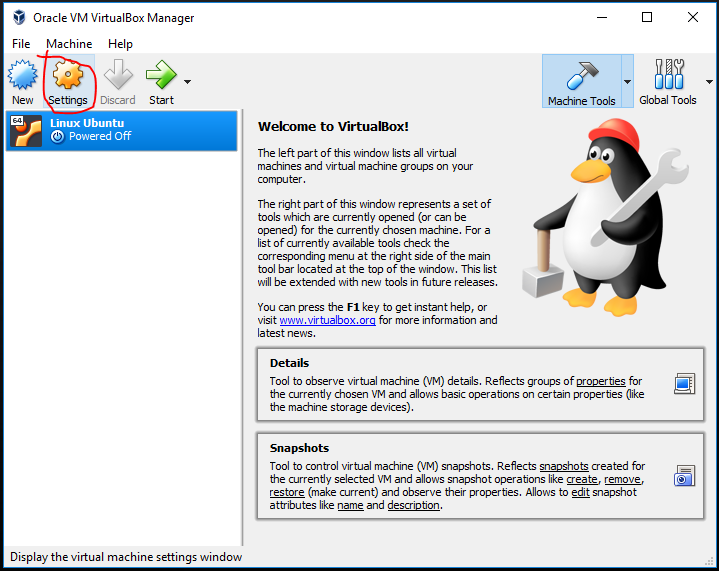Click the window resize grip corner
Image resolution: width=719 pixels, height=571 pixels.
(709, 562)
